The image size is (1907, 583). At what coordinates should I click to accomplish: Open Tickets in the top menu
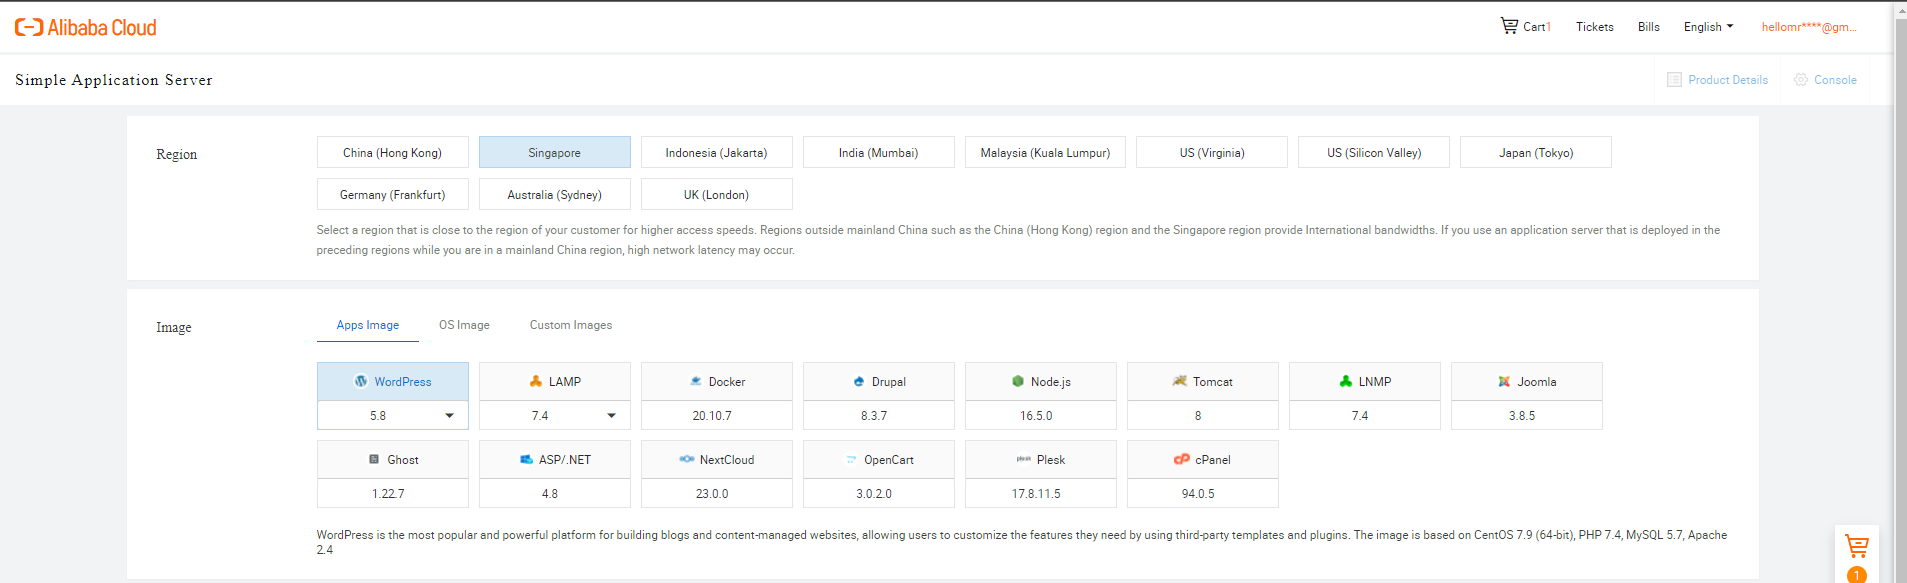1595,27
